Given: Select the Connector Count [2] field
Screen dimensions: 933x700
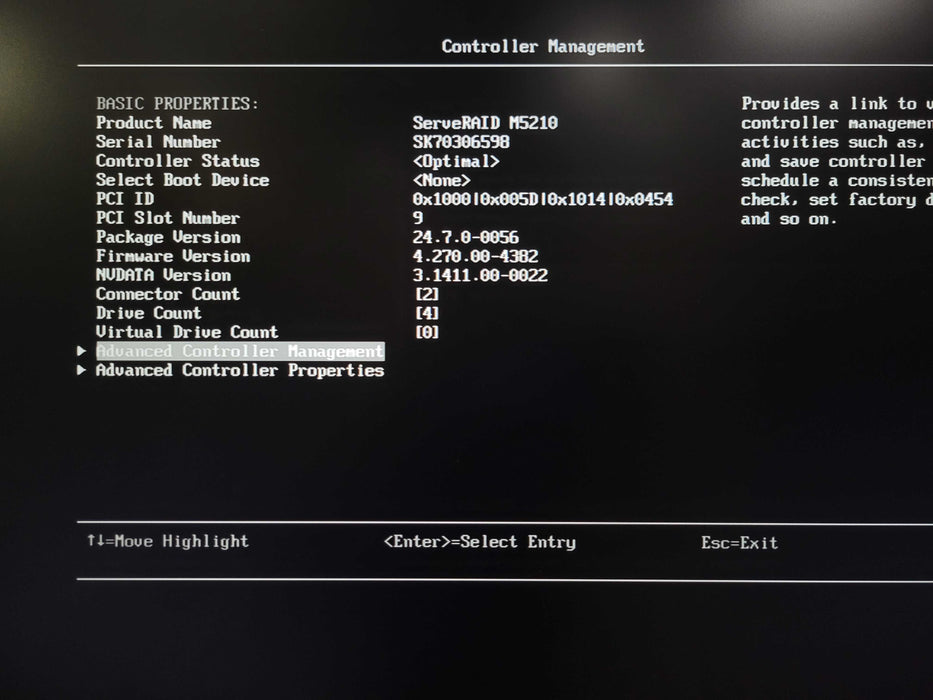Looking at the screenshot, I should (x=426, y=295).
